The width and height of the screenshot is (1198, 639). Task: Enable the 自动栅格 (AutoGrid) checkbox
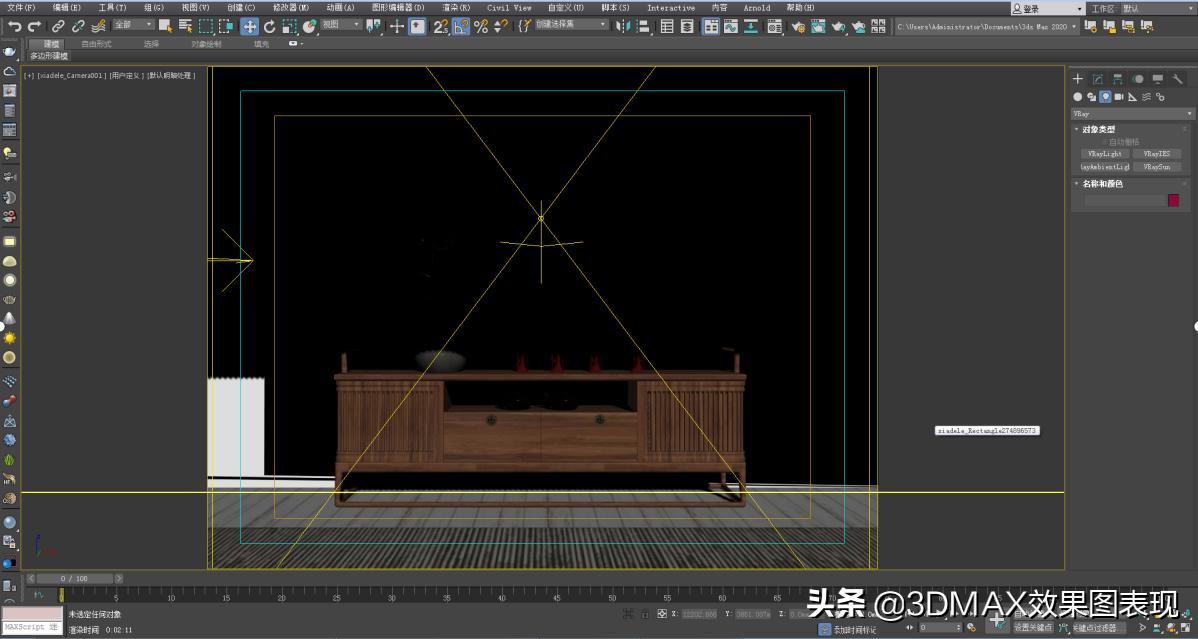pyautogui.click(x=1105, y=141)
